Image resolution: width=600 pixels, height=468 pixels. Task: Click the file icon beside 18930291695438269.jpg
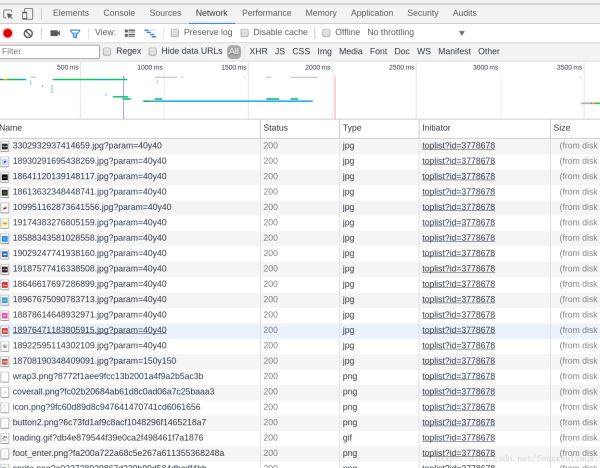point(5,161)
